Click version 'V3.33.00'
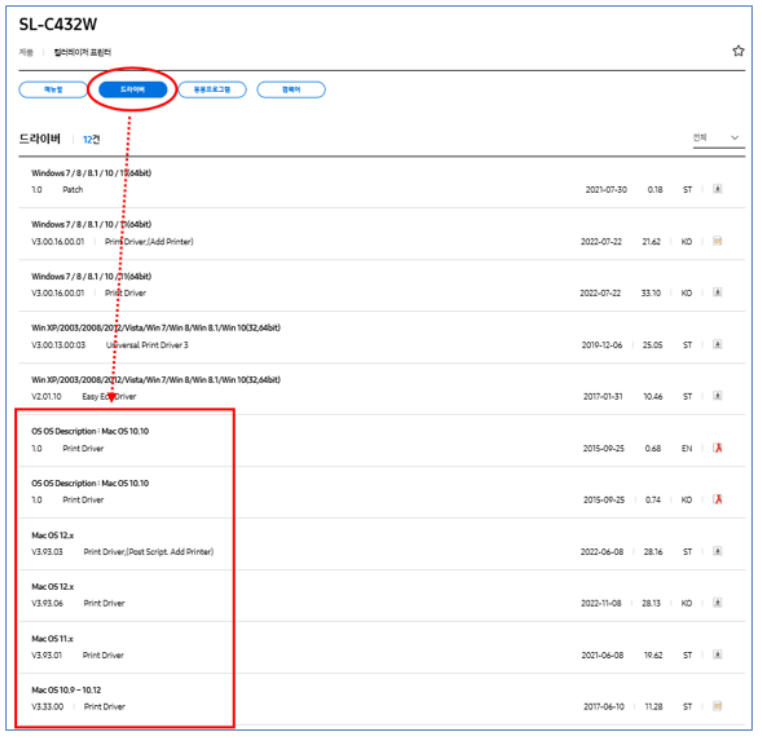The height and width of the screenshot is (738, 762). [x=47, y=706]
